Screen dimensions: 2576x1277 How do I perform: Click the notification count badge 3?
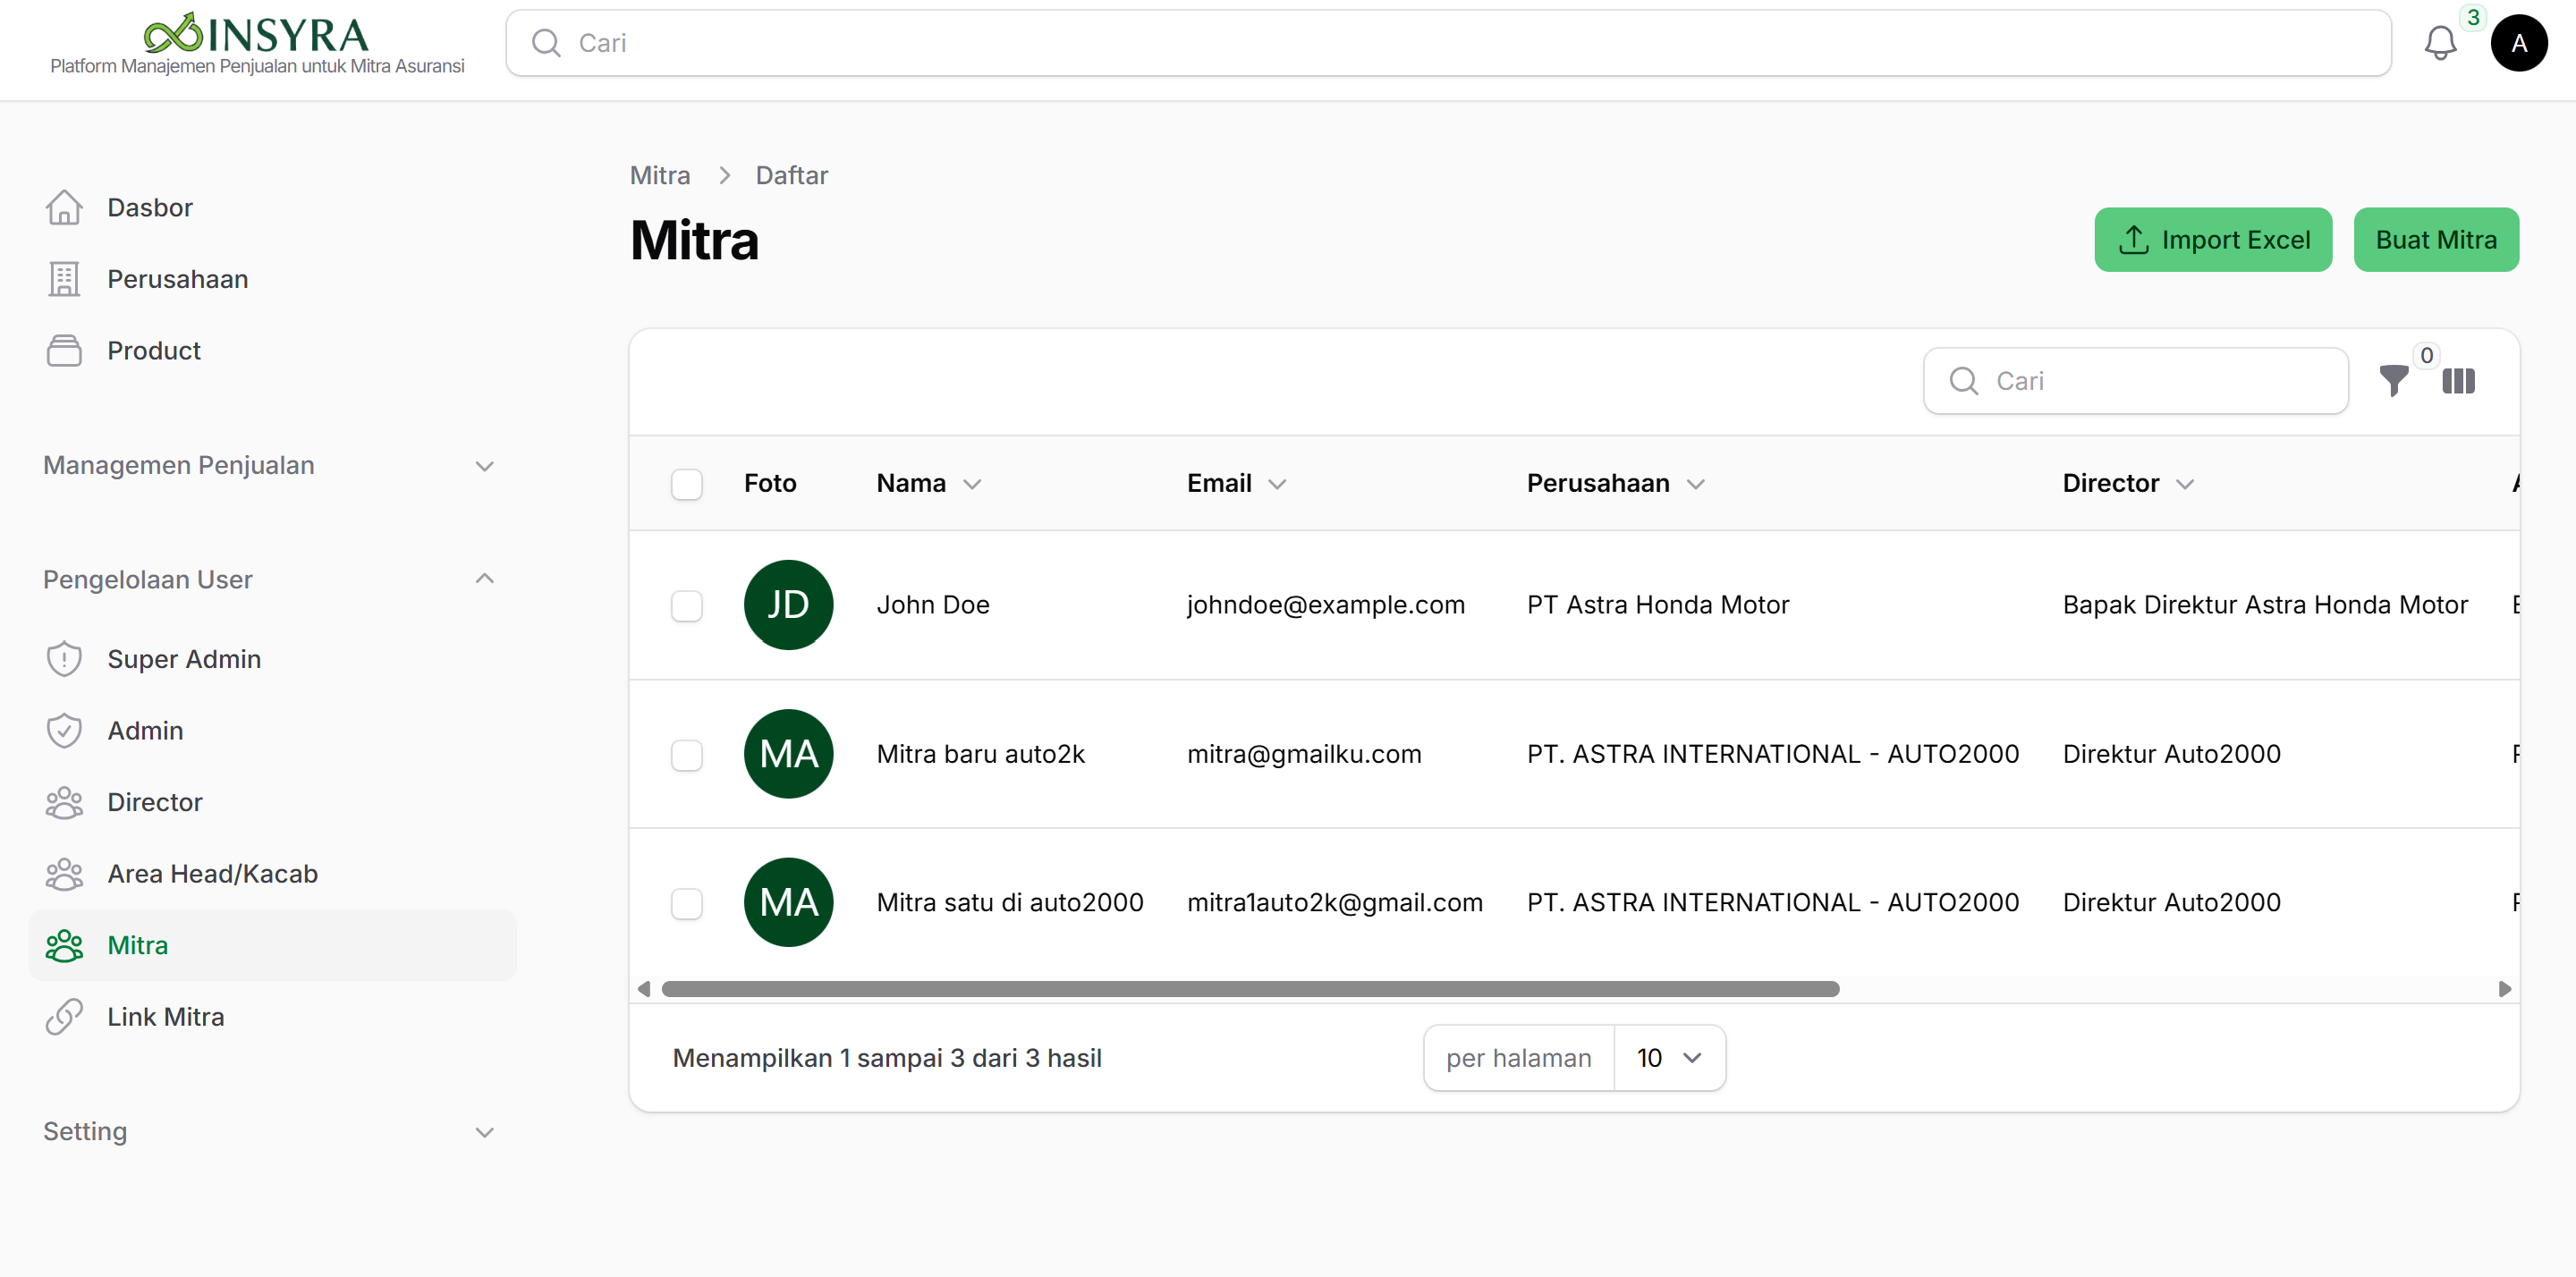(2473, 17)
